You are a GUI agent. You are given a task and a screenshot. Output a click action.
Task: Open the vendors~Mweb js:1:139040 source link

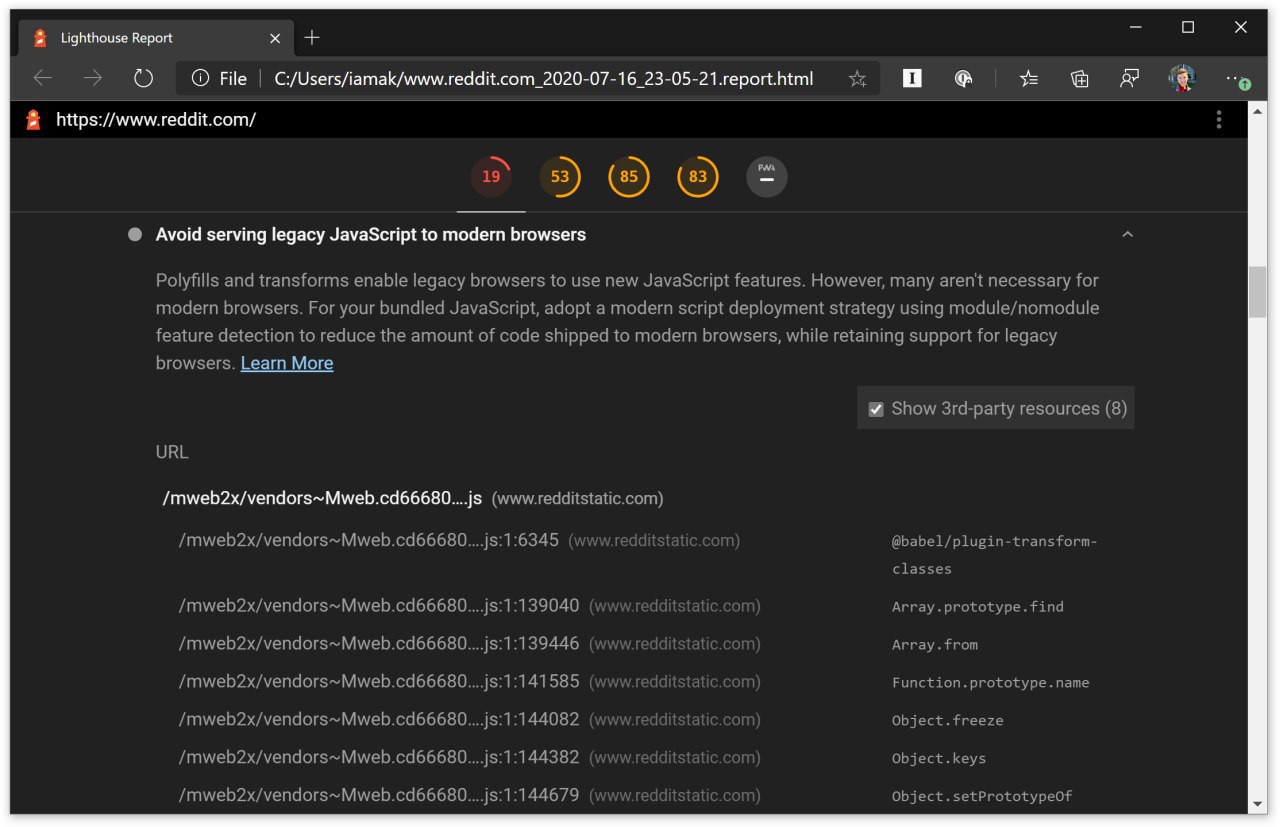pos(379,606)
